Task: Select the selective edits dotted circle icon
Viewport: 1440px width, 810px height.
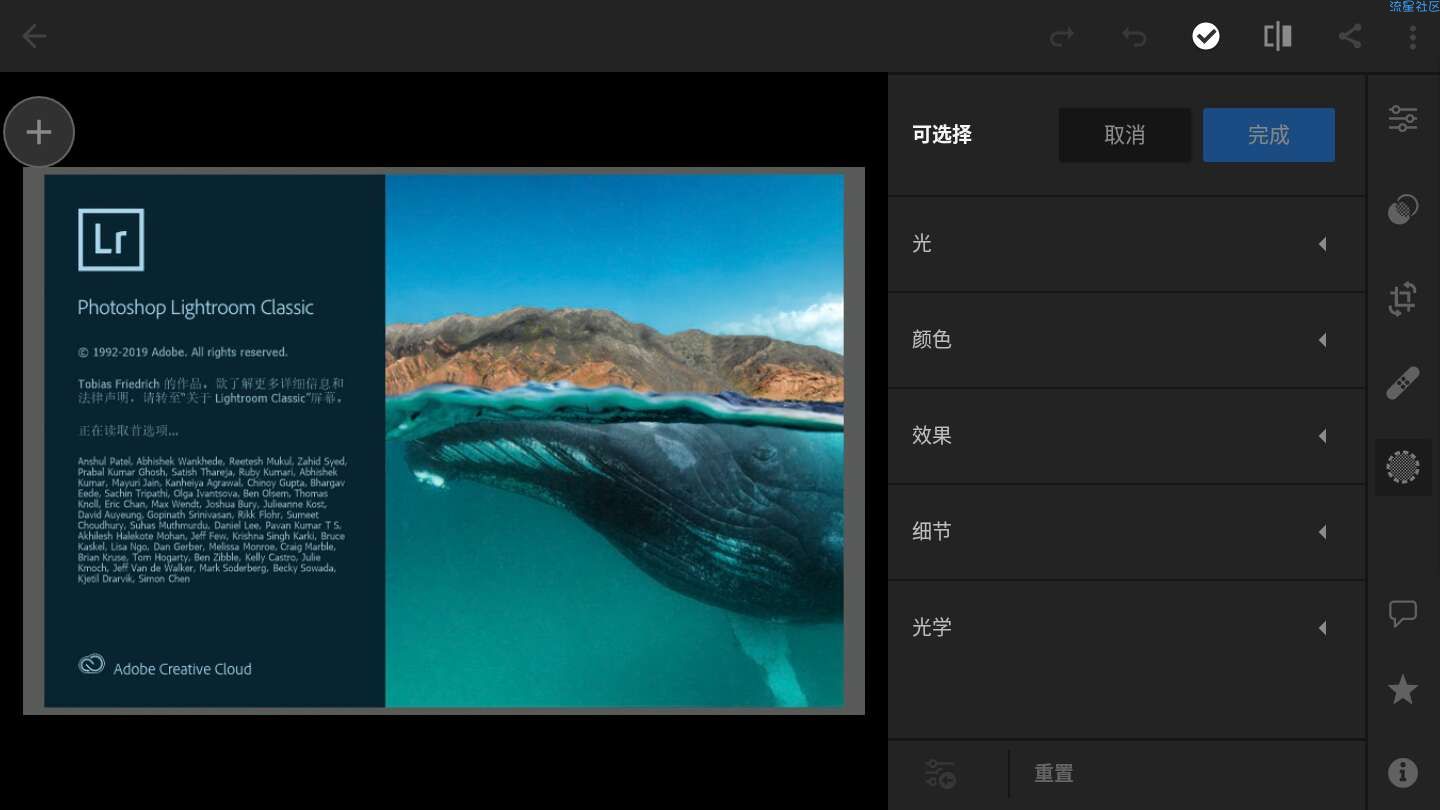Action: click(1403, 467)
